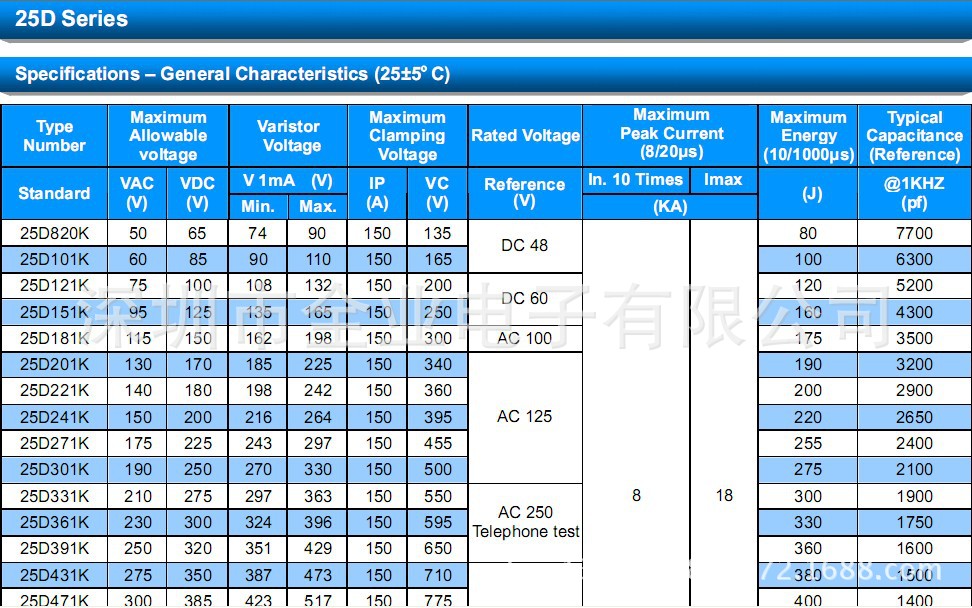972x608 pixels.
Task: Select the Maximum Clamping Voltage header
Action: (x=407, y=136)
